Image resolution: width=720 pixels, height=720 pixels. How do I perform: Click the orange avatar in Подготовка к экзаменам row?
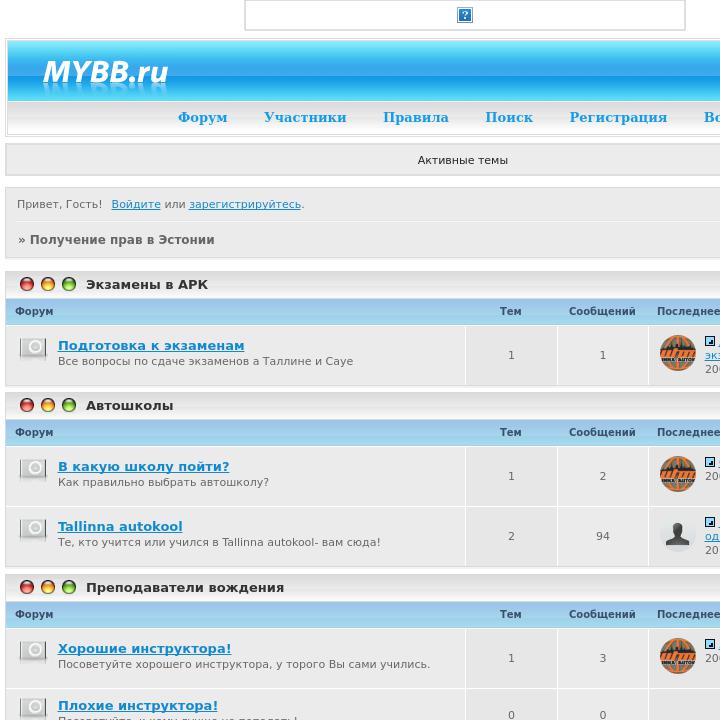678,353
